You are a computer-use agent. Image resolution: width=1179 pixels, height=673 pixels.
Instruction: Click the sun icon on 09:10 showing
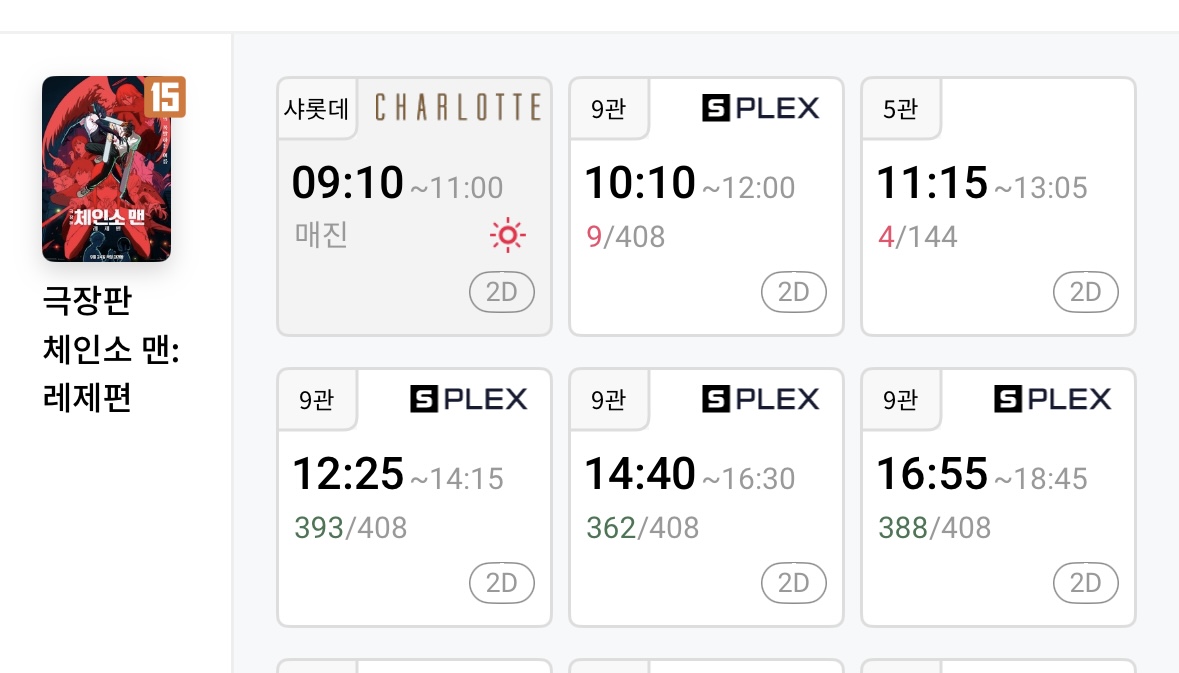coord(507,235)
